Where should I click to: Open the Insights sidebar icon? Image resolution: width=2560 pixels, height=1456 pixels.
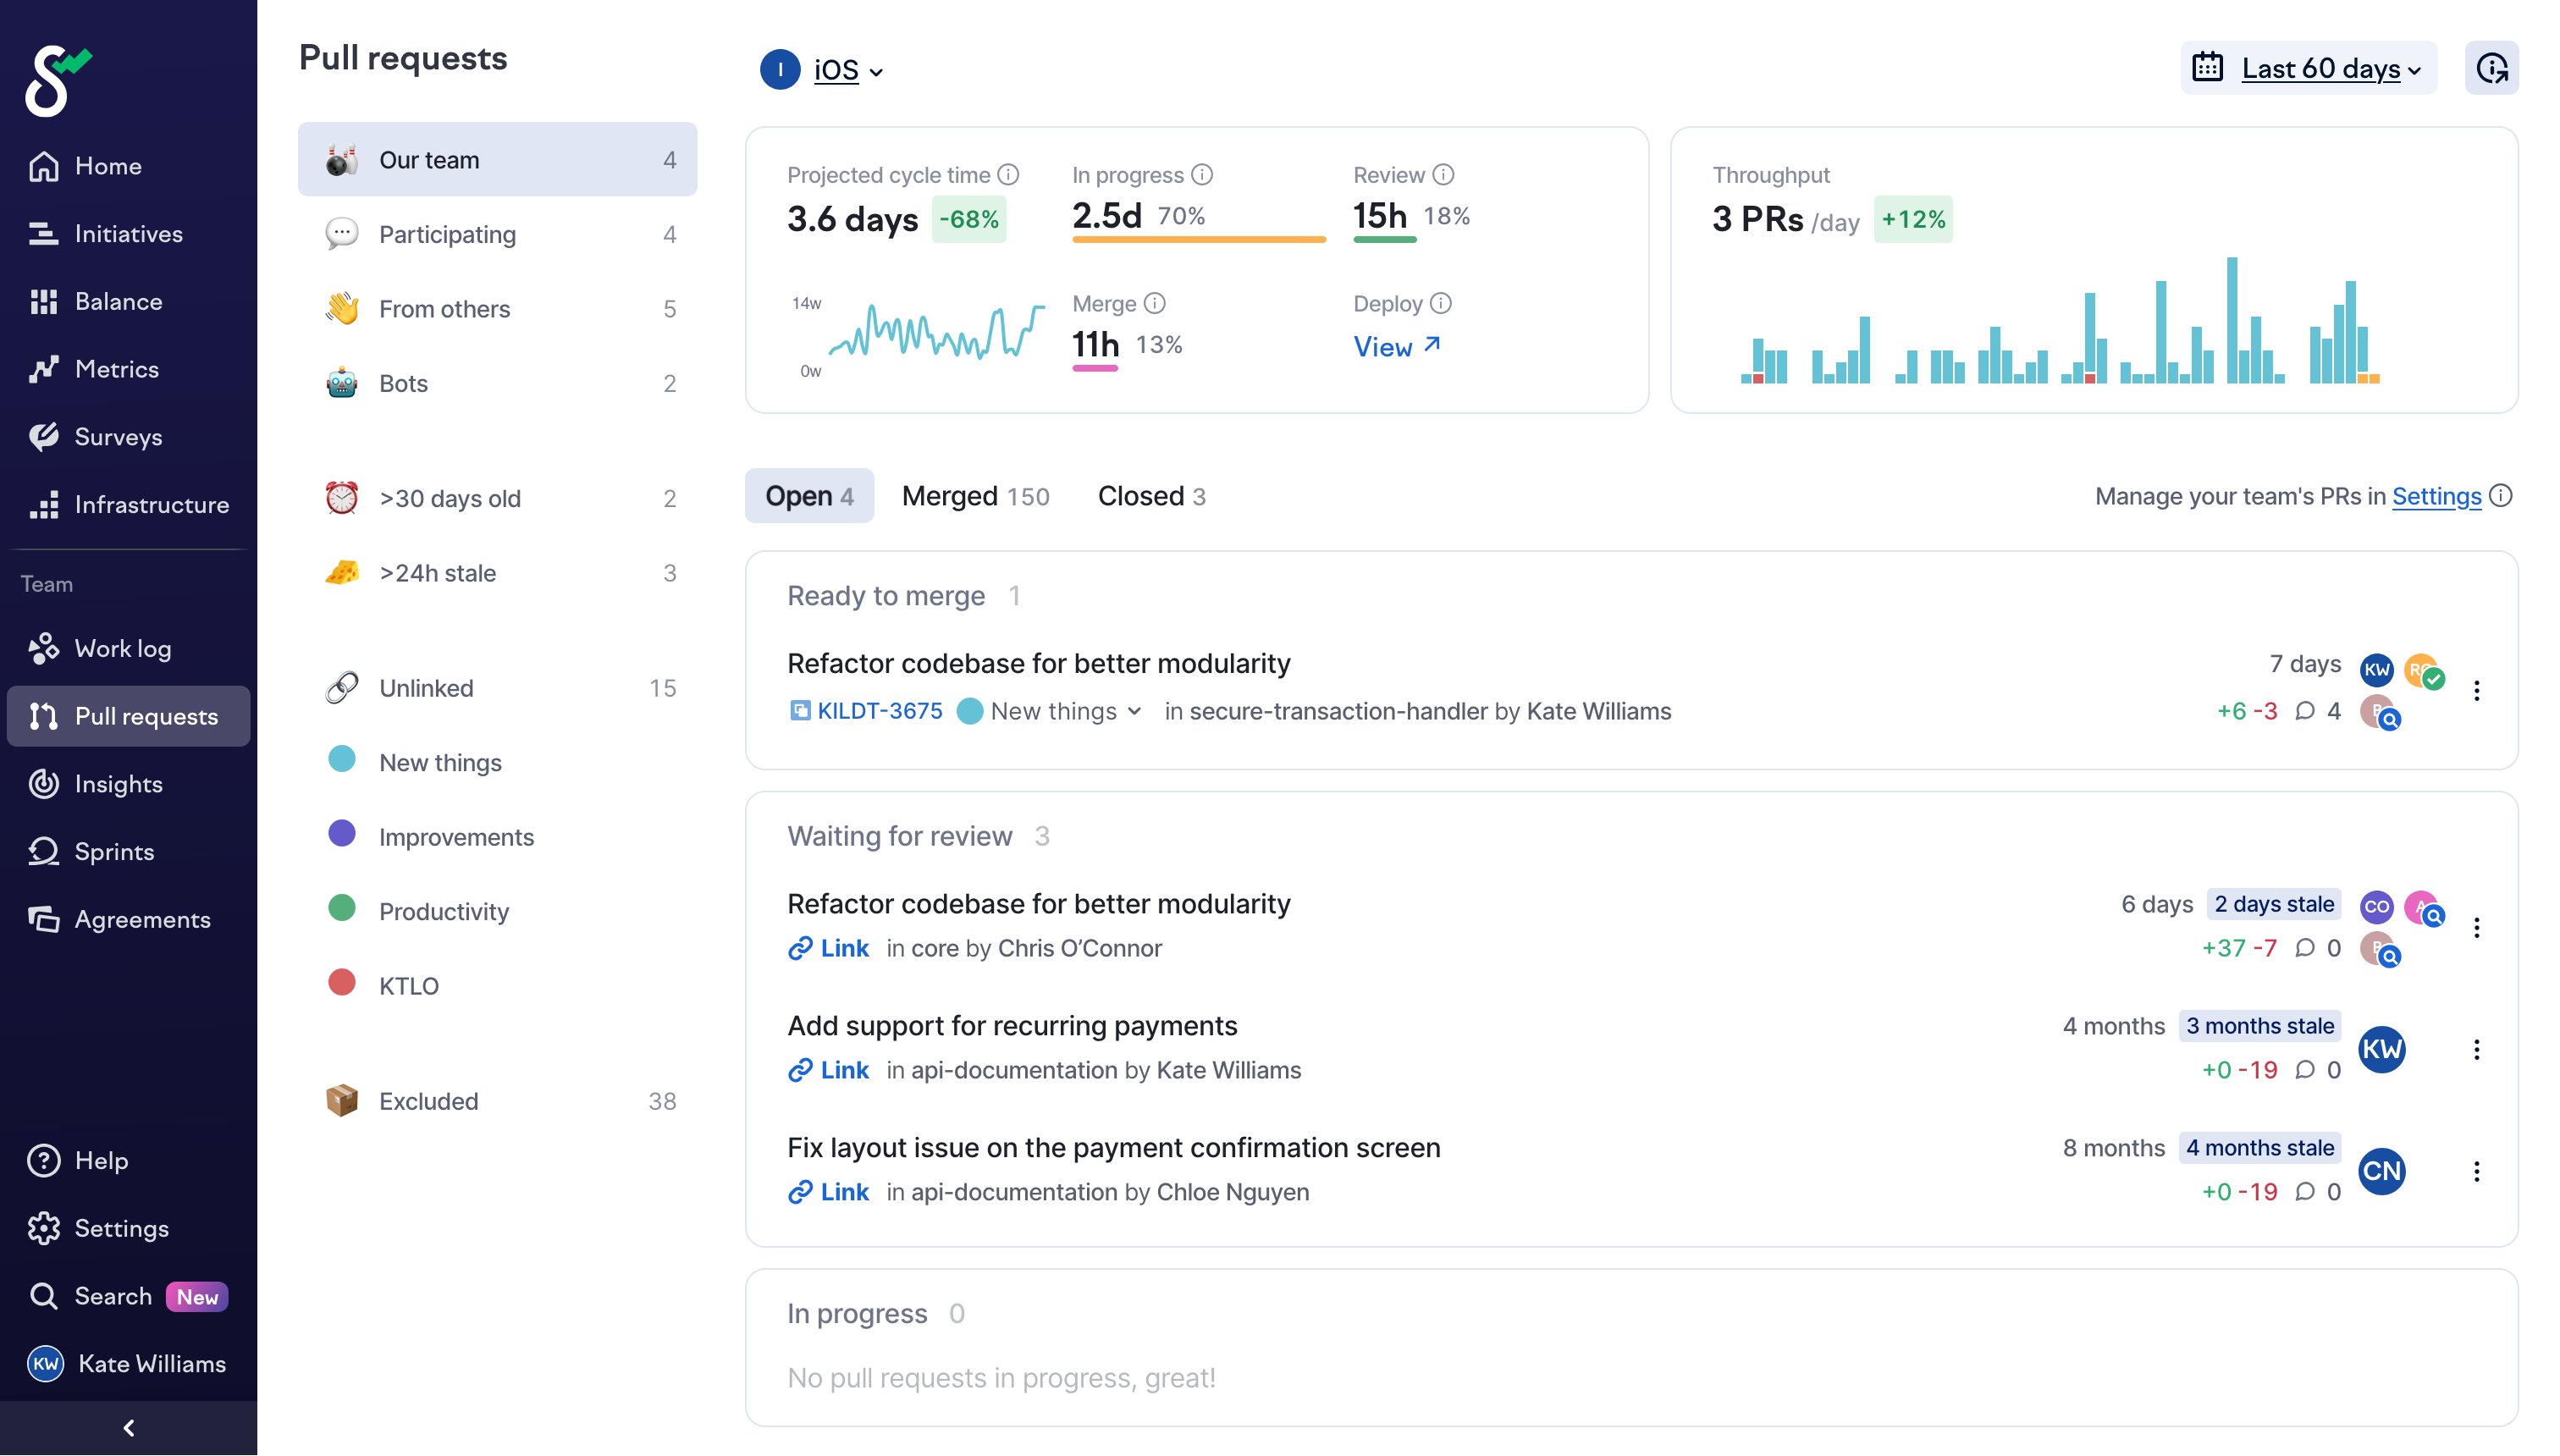pyautogui.click(x=43, y=783)
